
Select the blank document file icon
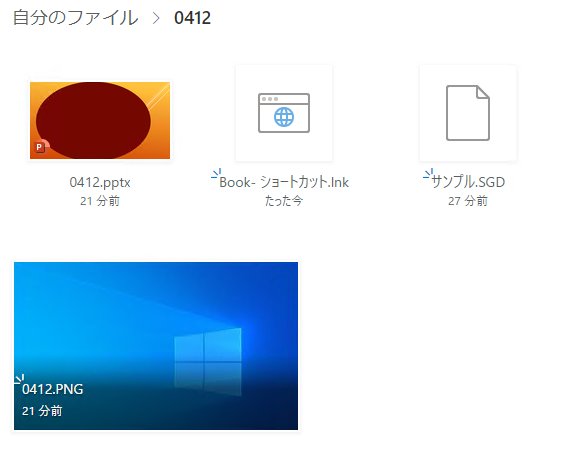click(468, 113)
